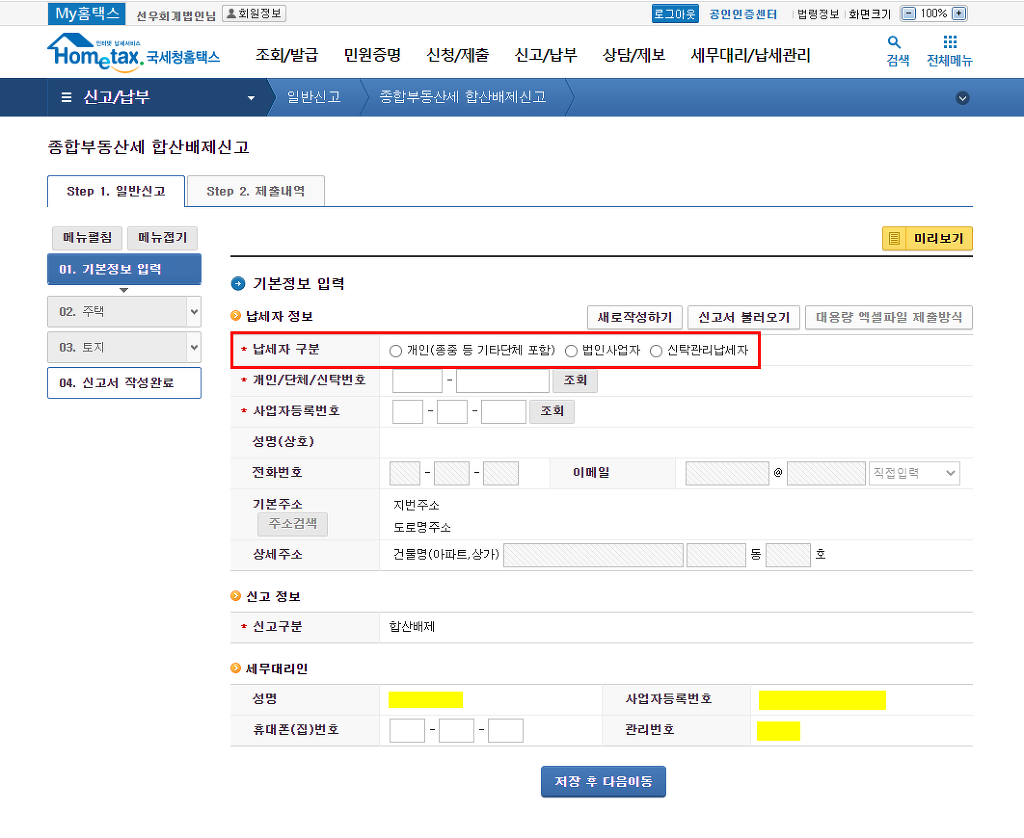
Task: Focus middle 사업자등록번호 field
Action: pos(452,412)
